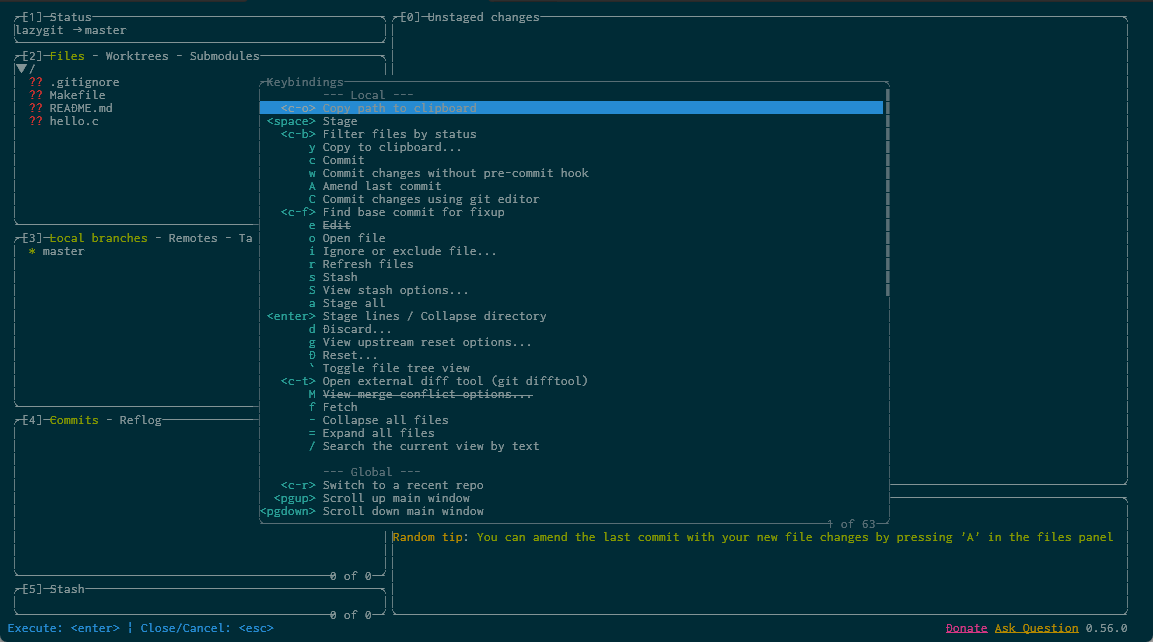Select hello.c in the files list
1153x642 pixels.
[74, 121]
